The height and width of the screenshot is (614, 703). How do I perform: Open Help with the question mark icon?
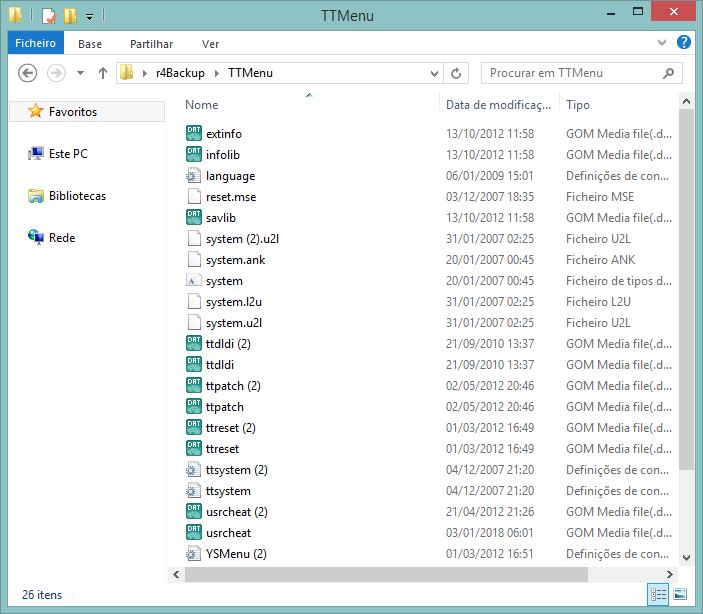[684, 43]
